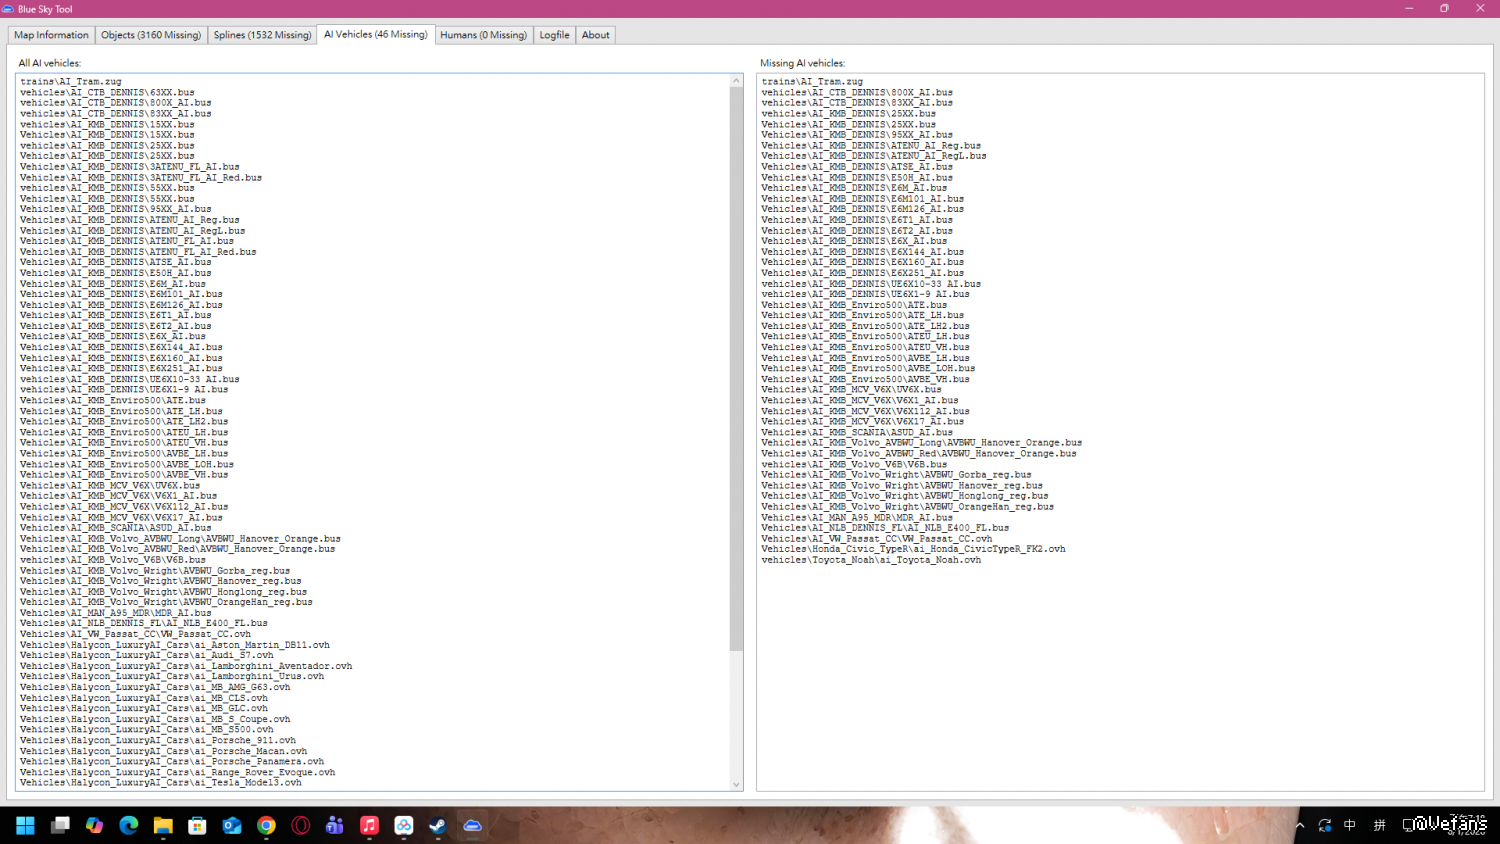Click V6B.bus in the All AI vehicles list
1500x844 pixels.
click(113, 560)
